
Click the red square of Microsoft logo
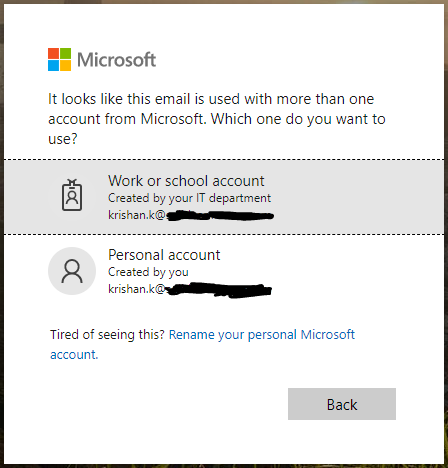click(53, 53)
